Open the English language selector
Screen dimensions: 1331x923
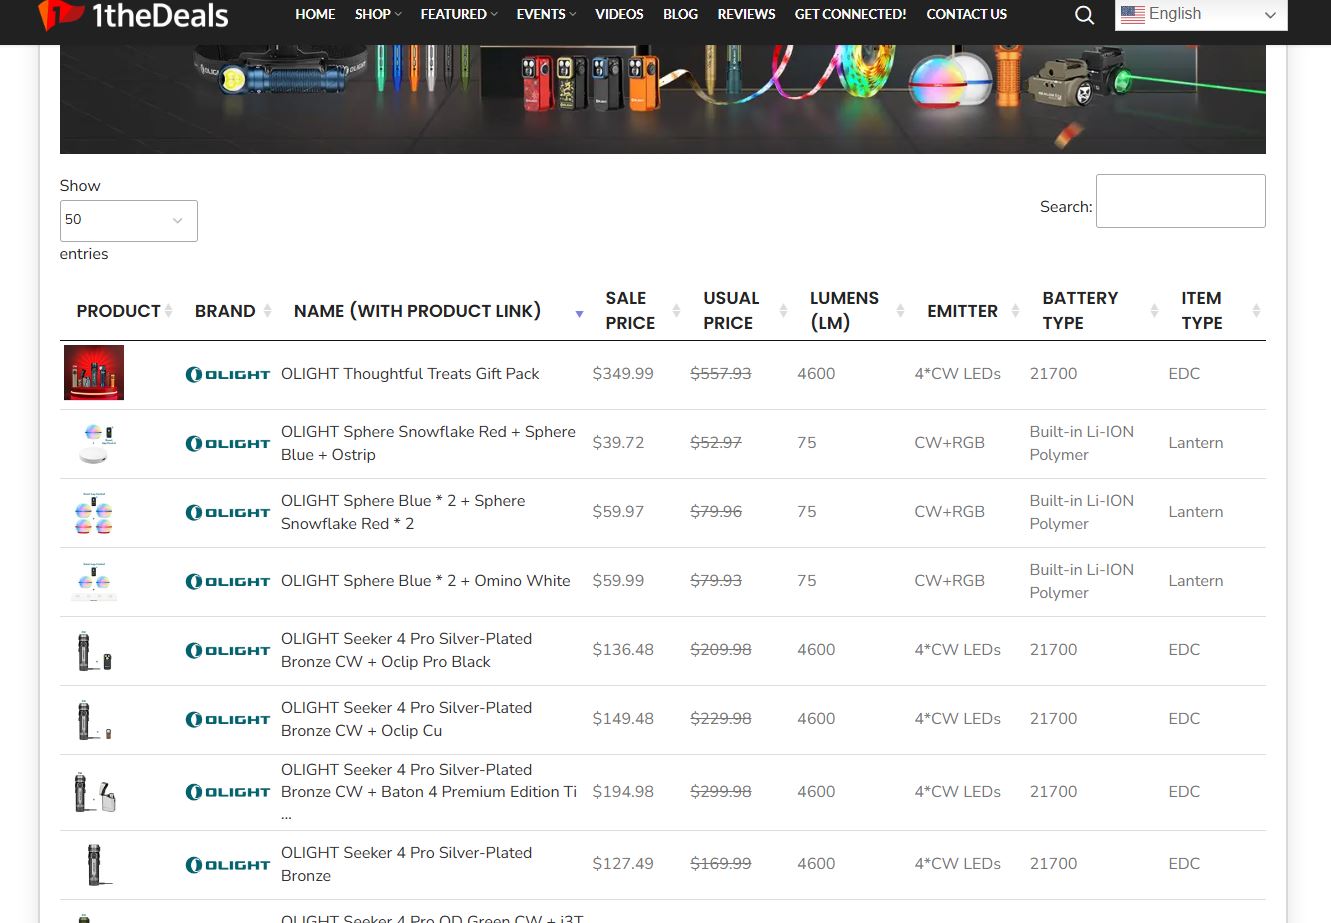click(x=1200, y=15)
